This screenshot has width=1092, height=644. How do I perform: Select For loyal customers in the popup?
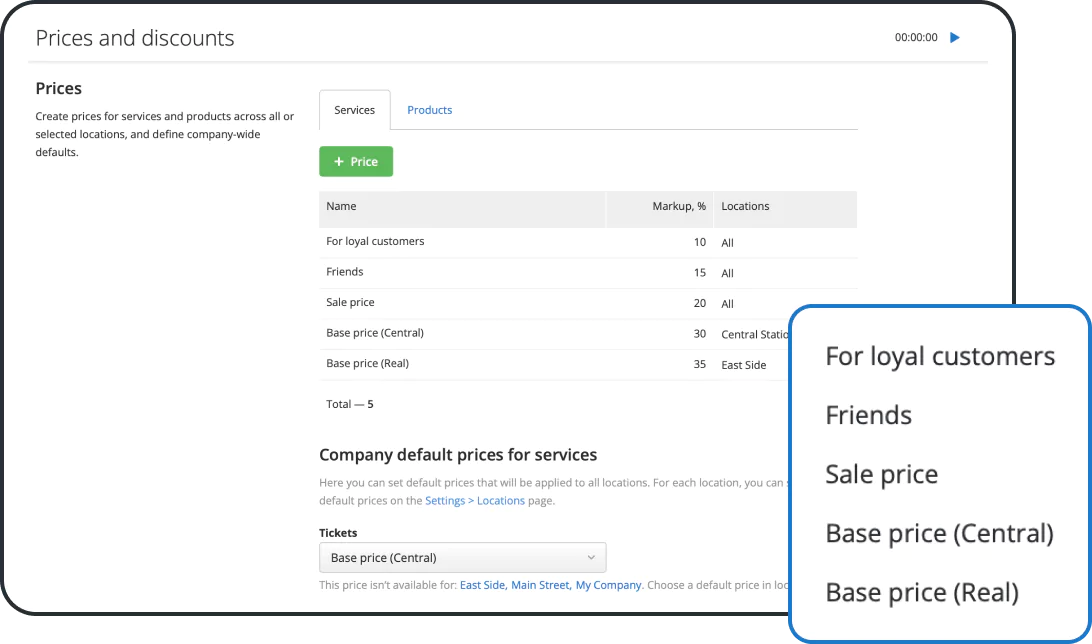(939, 355)
